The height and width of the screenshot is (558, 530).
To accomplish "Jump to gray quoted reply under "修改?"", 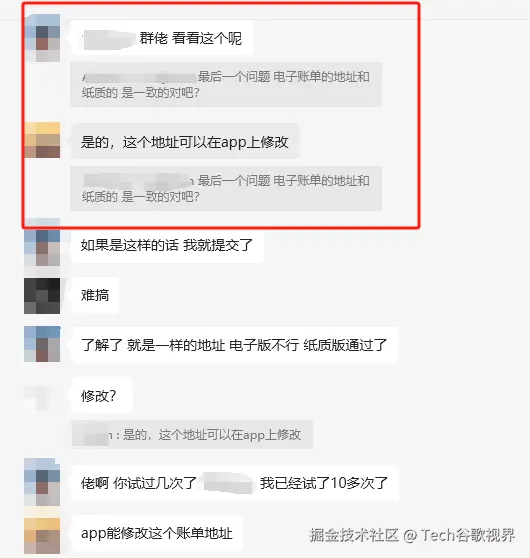I will 192,435.
